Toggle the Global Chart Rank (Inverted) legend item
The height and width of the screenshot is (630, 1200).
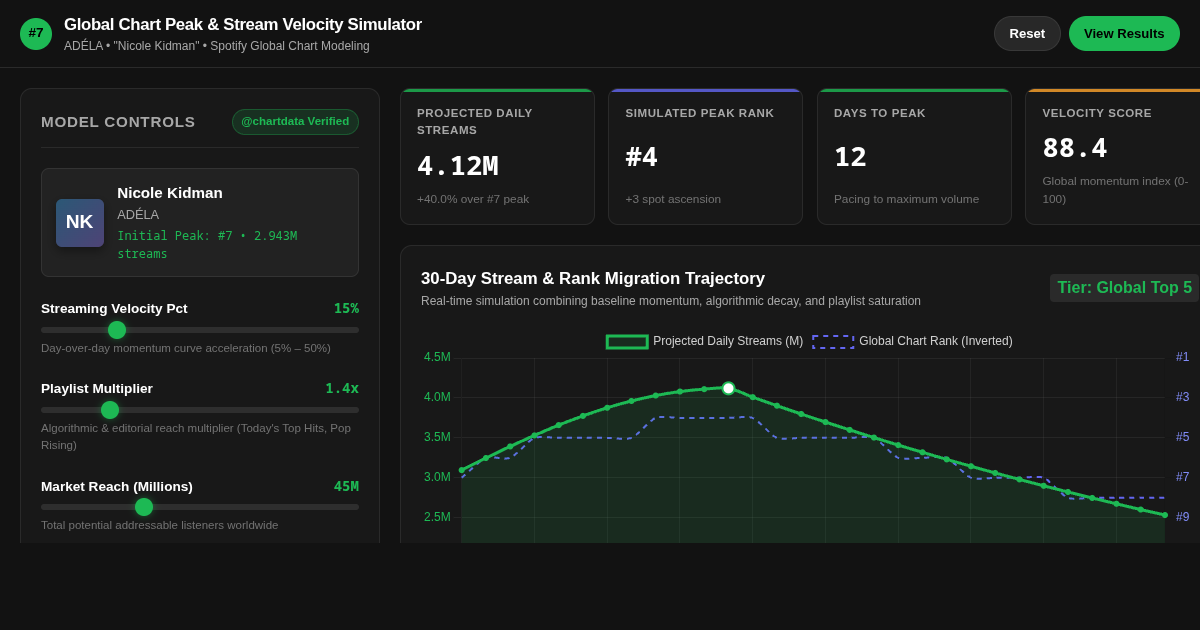tap(912, 341)
